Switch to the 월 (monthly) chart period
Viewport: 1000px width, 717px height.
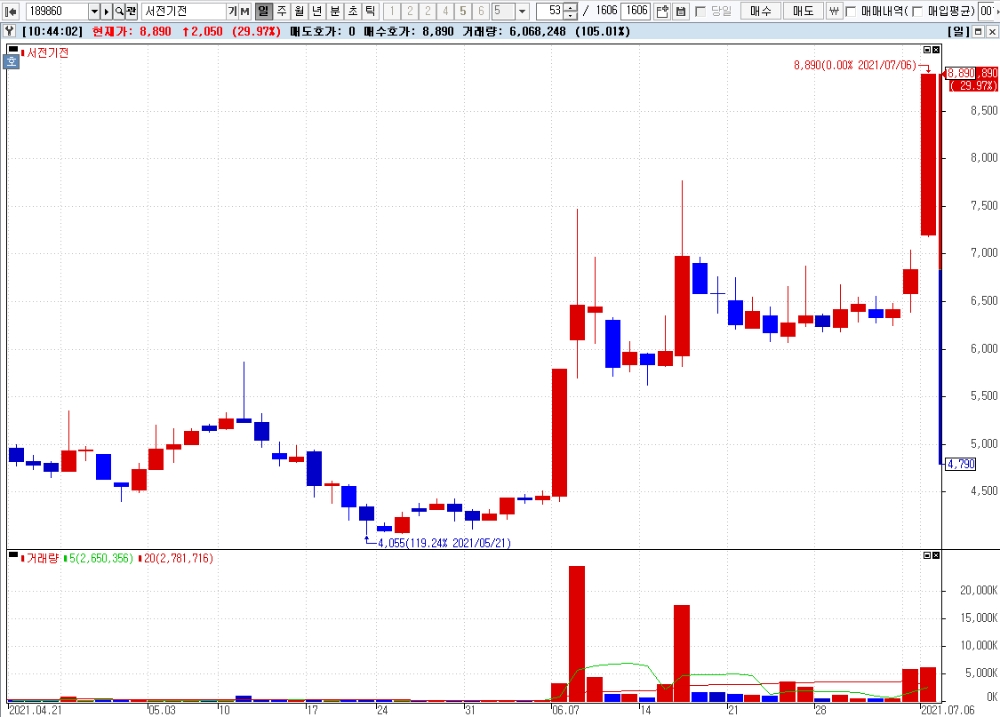[x=299, y=11]
